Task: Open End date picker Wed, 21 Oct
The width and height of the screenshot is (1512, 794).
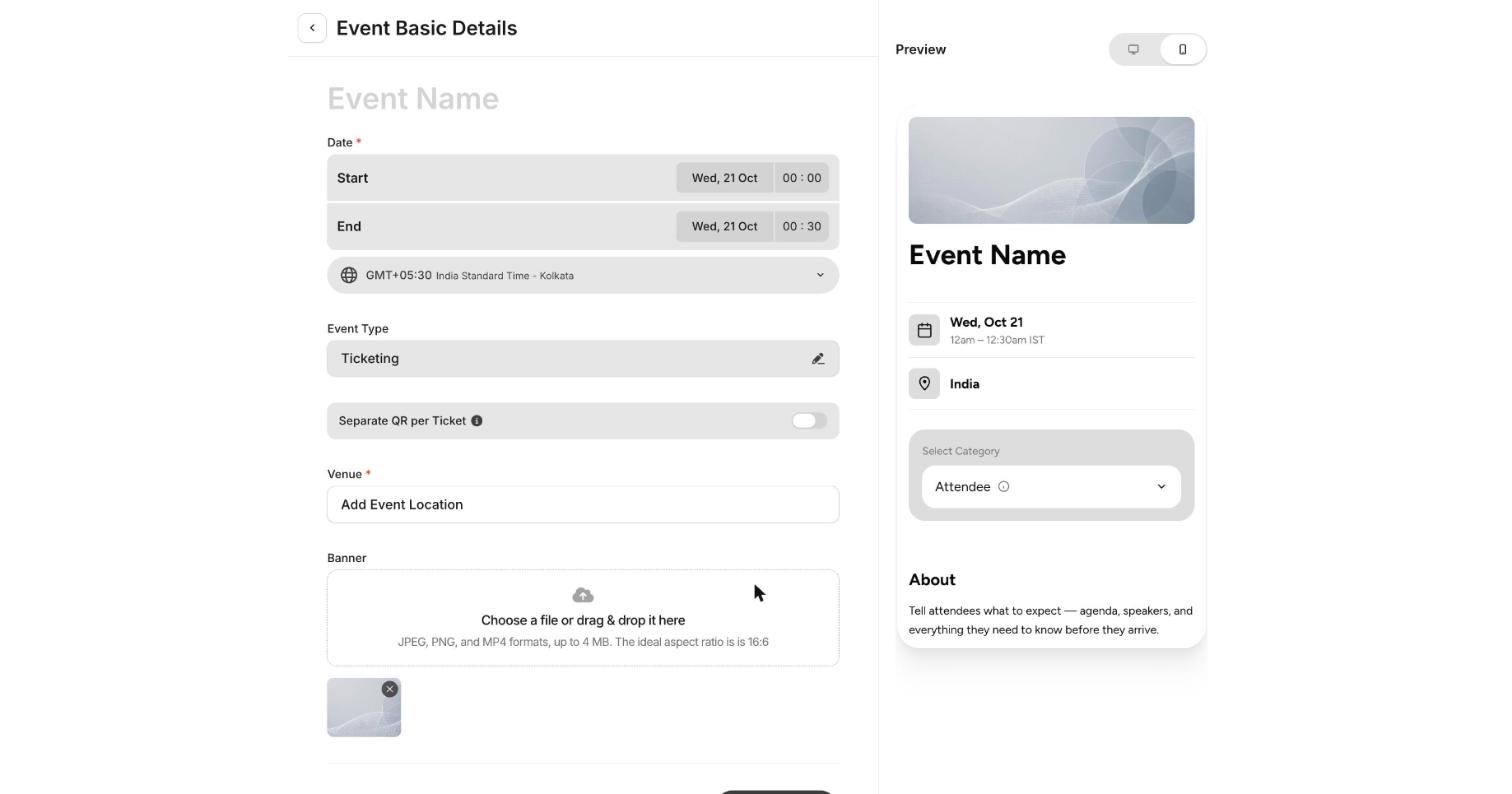Action: point(725,226)
